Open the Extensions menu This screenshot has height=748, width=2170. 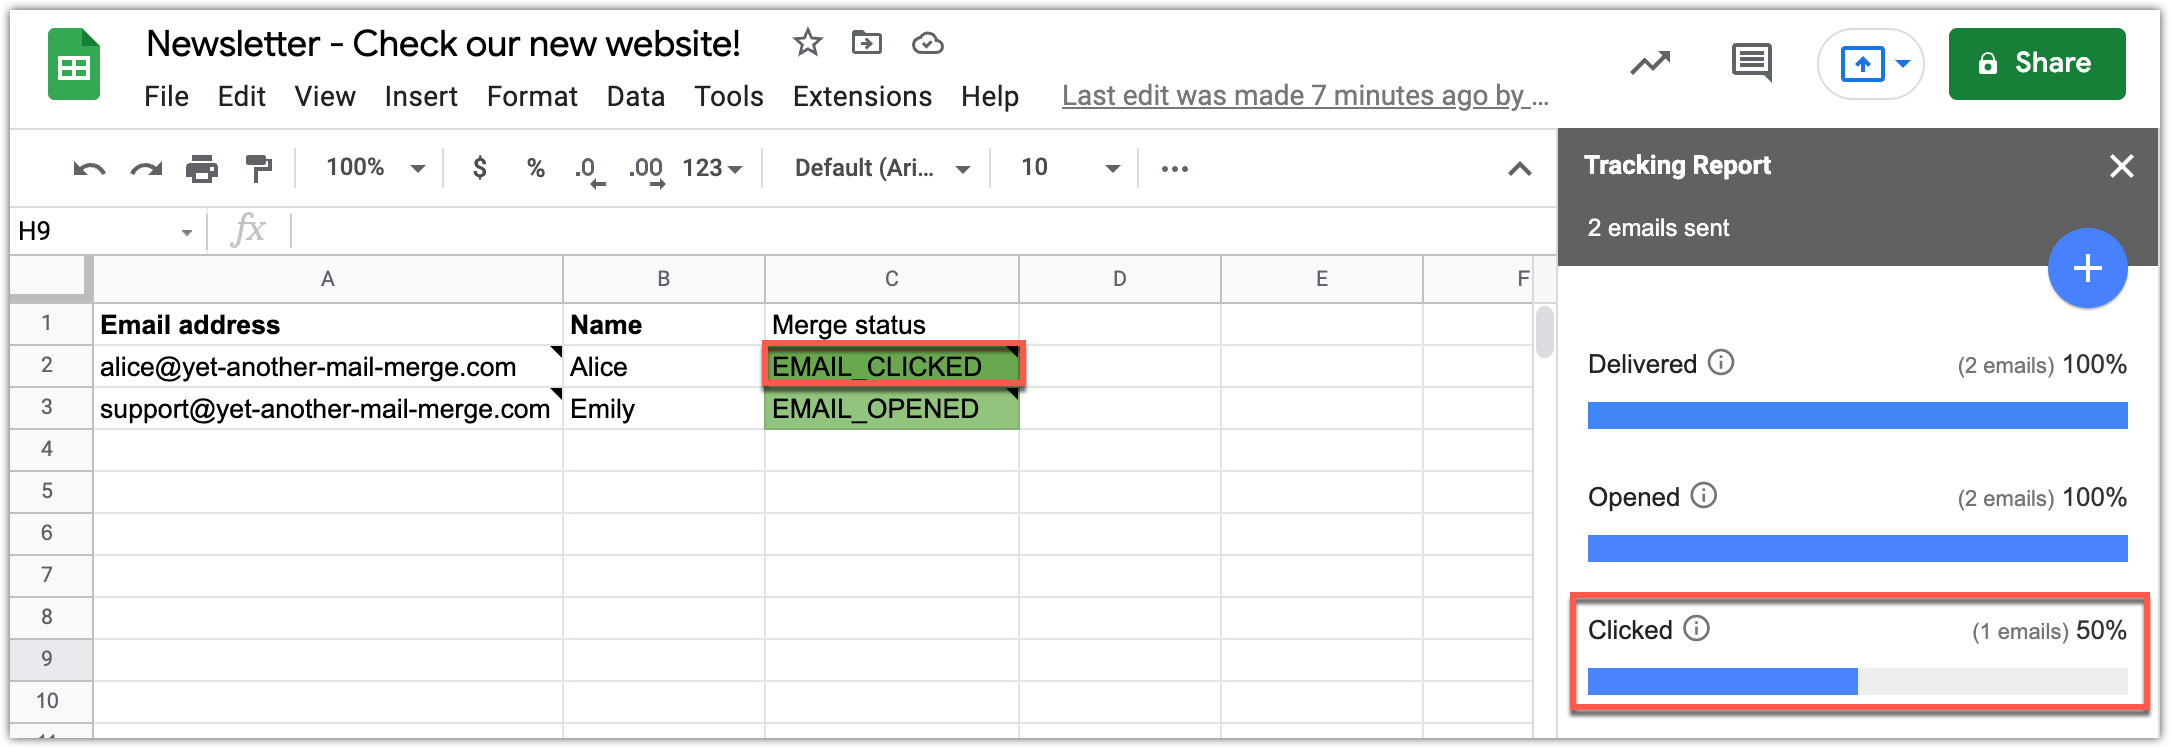(x=862, y=96)
